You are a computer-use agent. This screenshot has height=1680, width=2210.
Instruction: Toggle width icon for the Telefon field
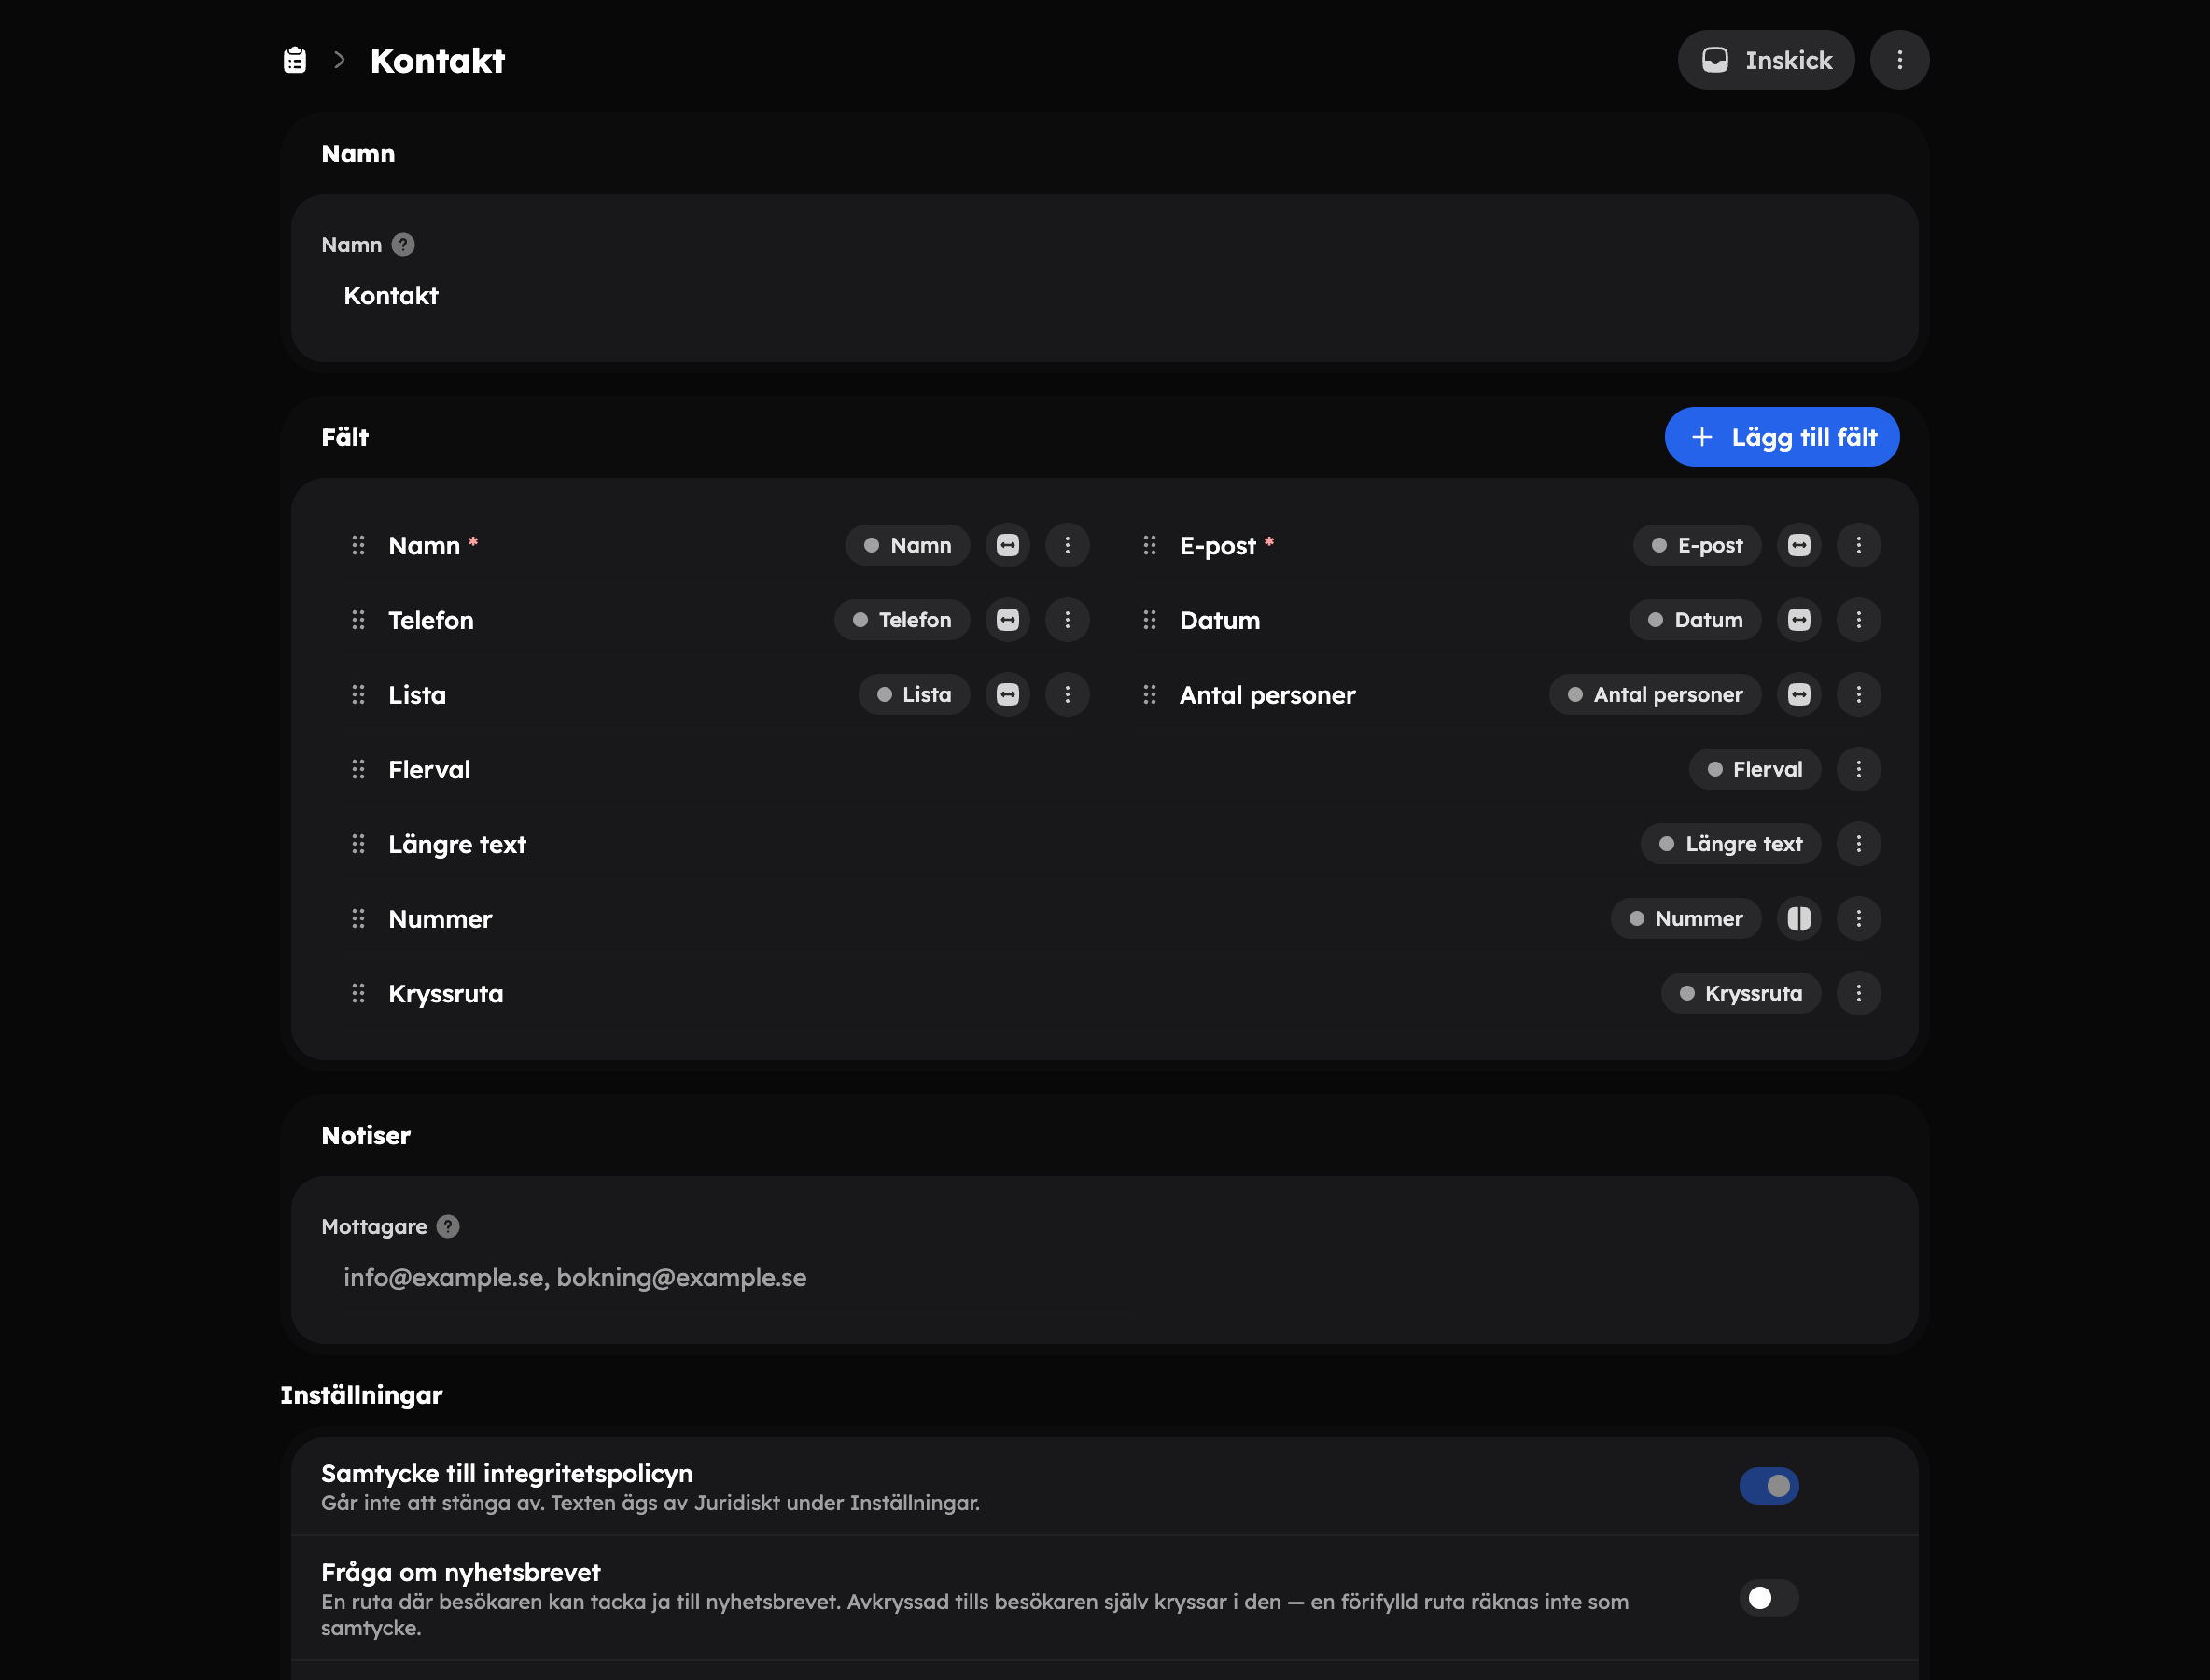pos(1007,620)
